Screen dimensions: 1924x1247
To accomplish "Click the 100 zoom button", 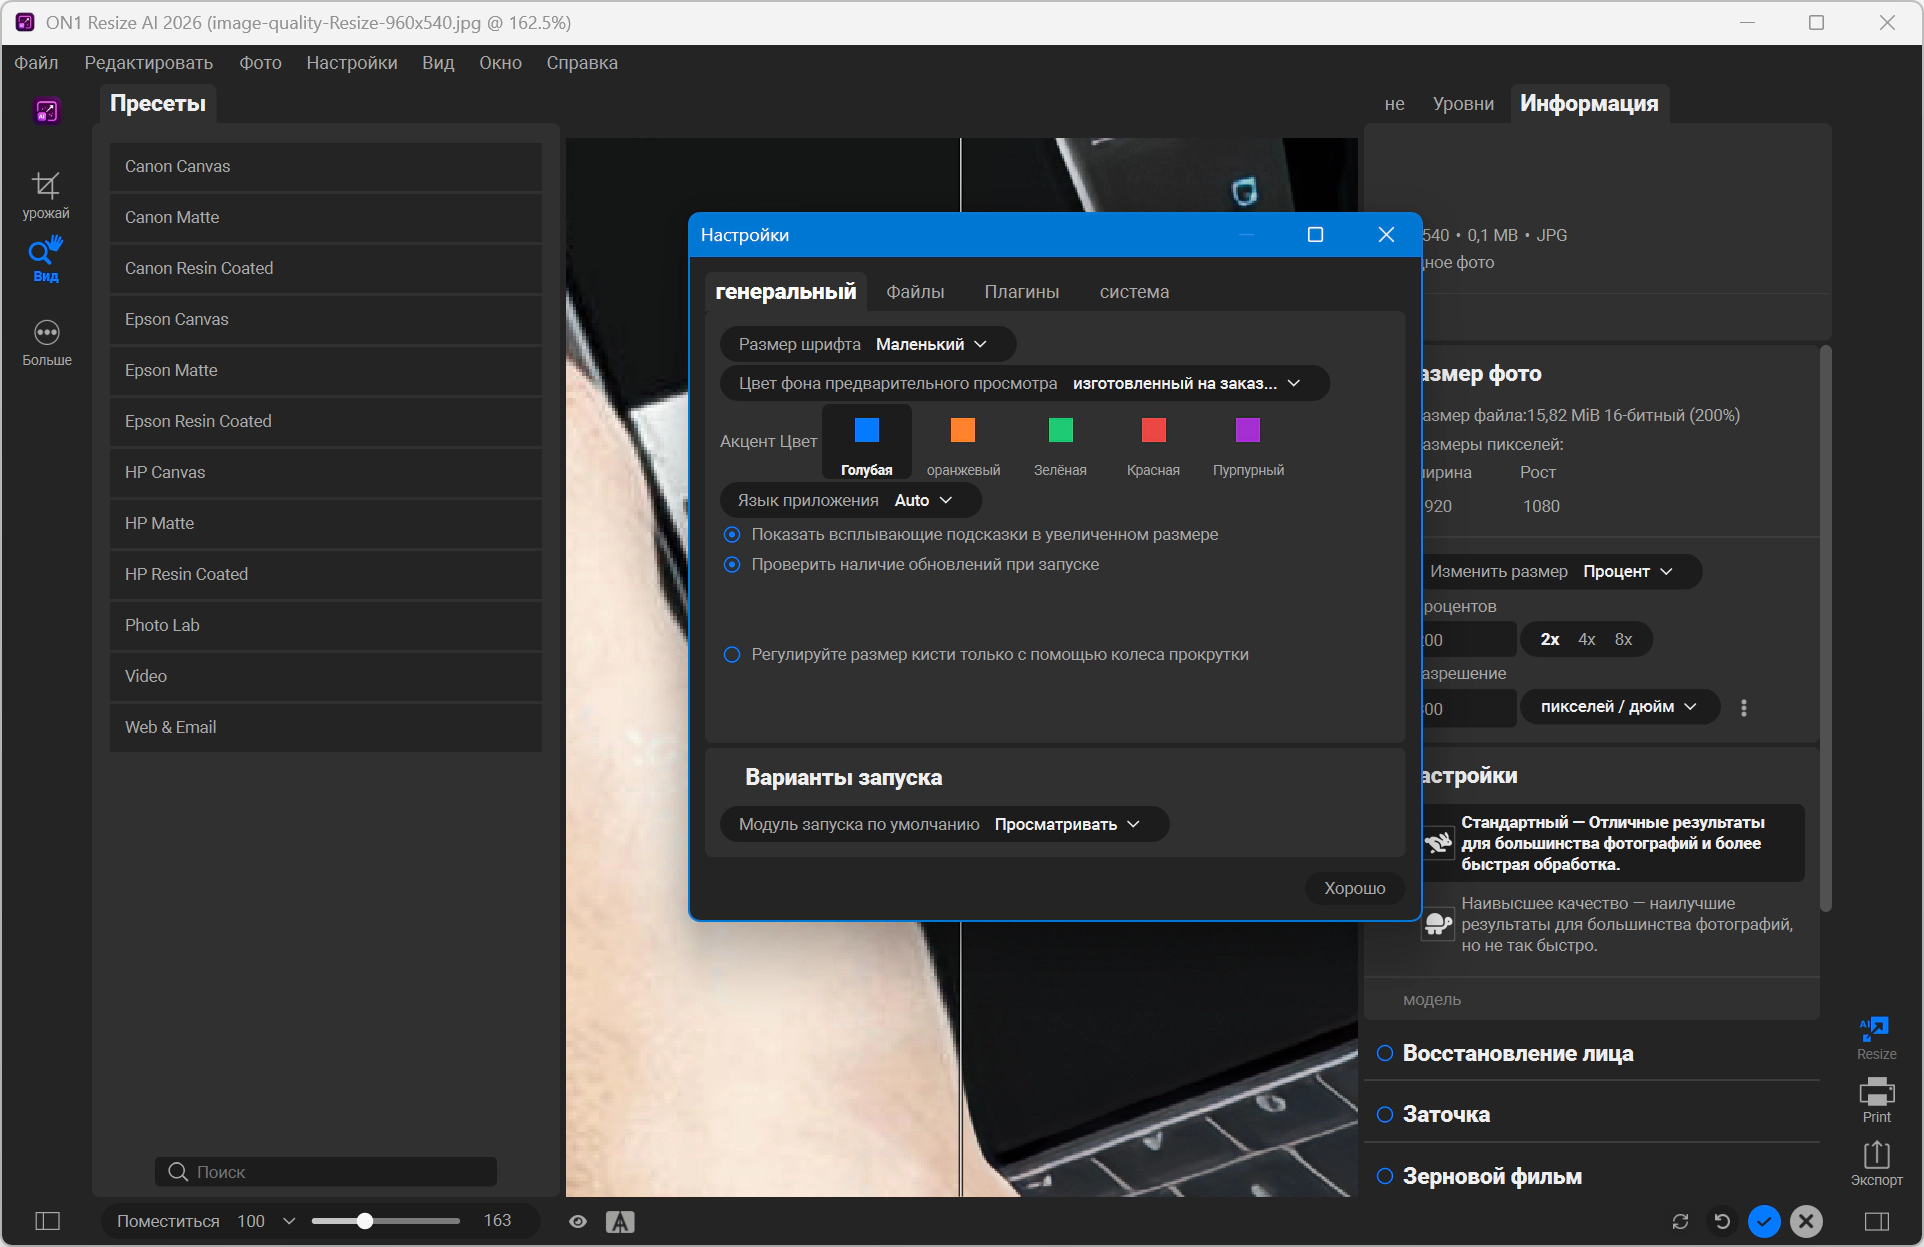I will pyautogui.click(x=251, y=1221).
